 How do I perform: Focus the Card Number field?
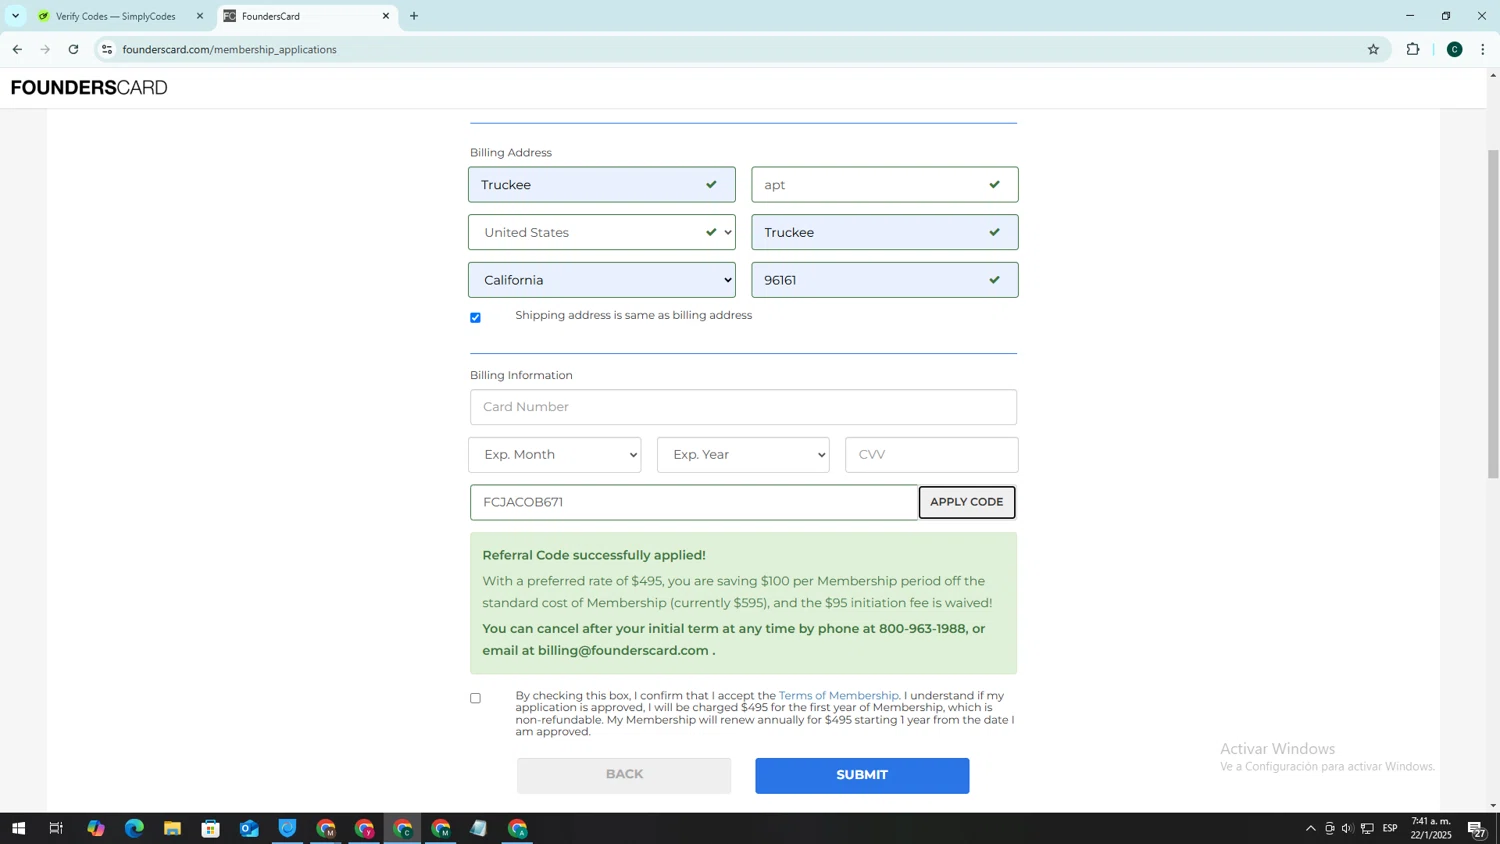(x=743, y=407)
